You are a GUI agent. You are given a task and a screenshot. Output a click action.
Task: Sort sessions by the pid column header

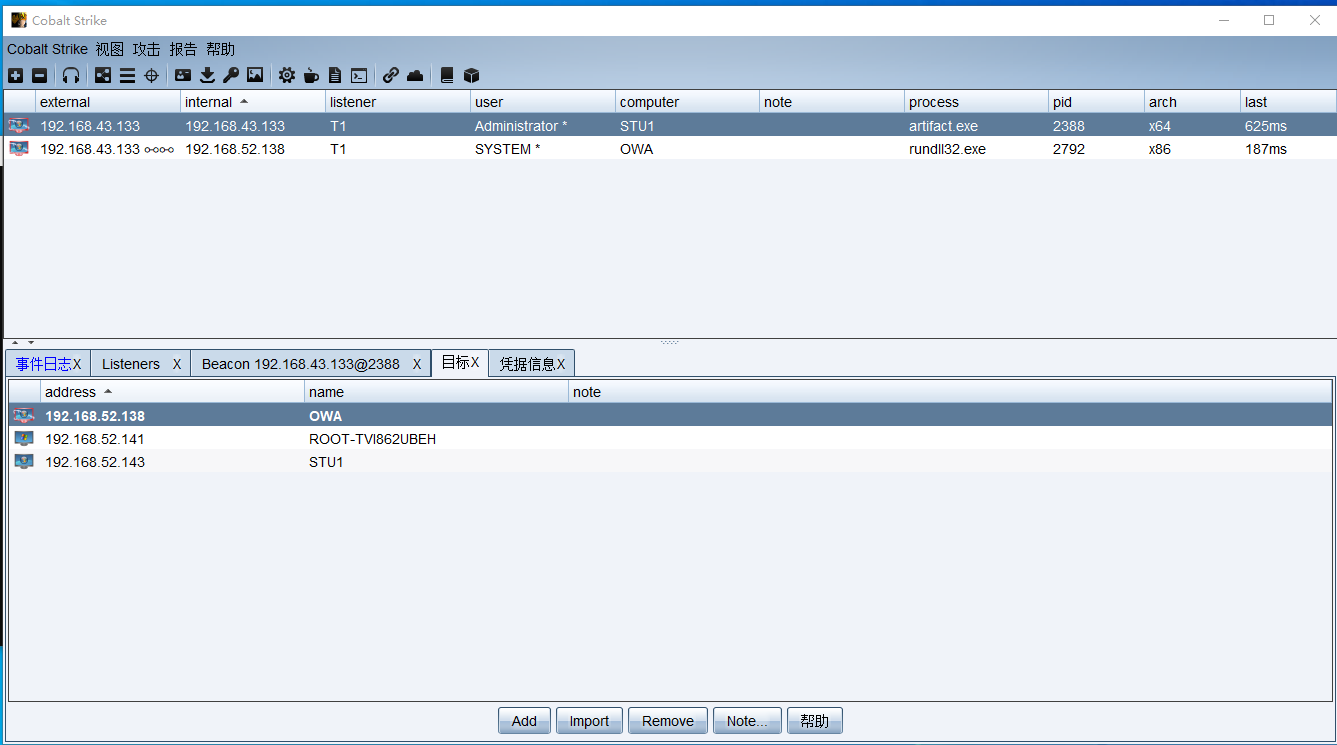1097,102
